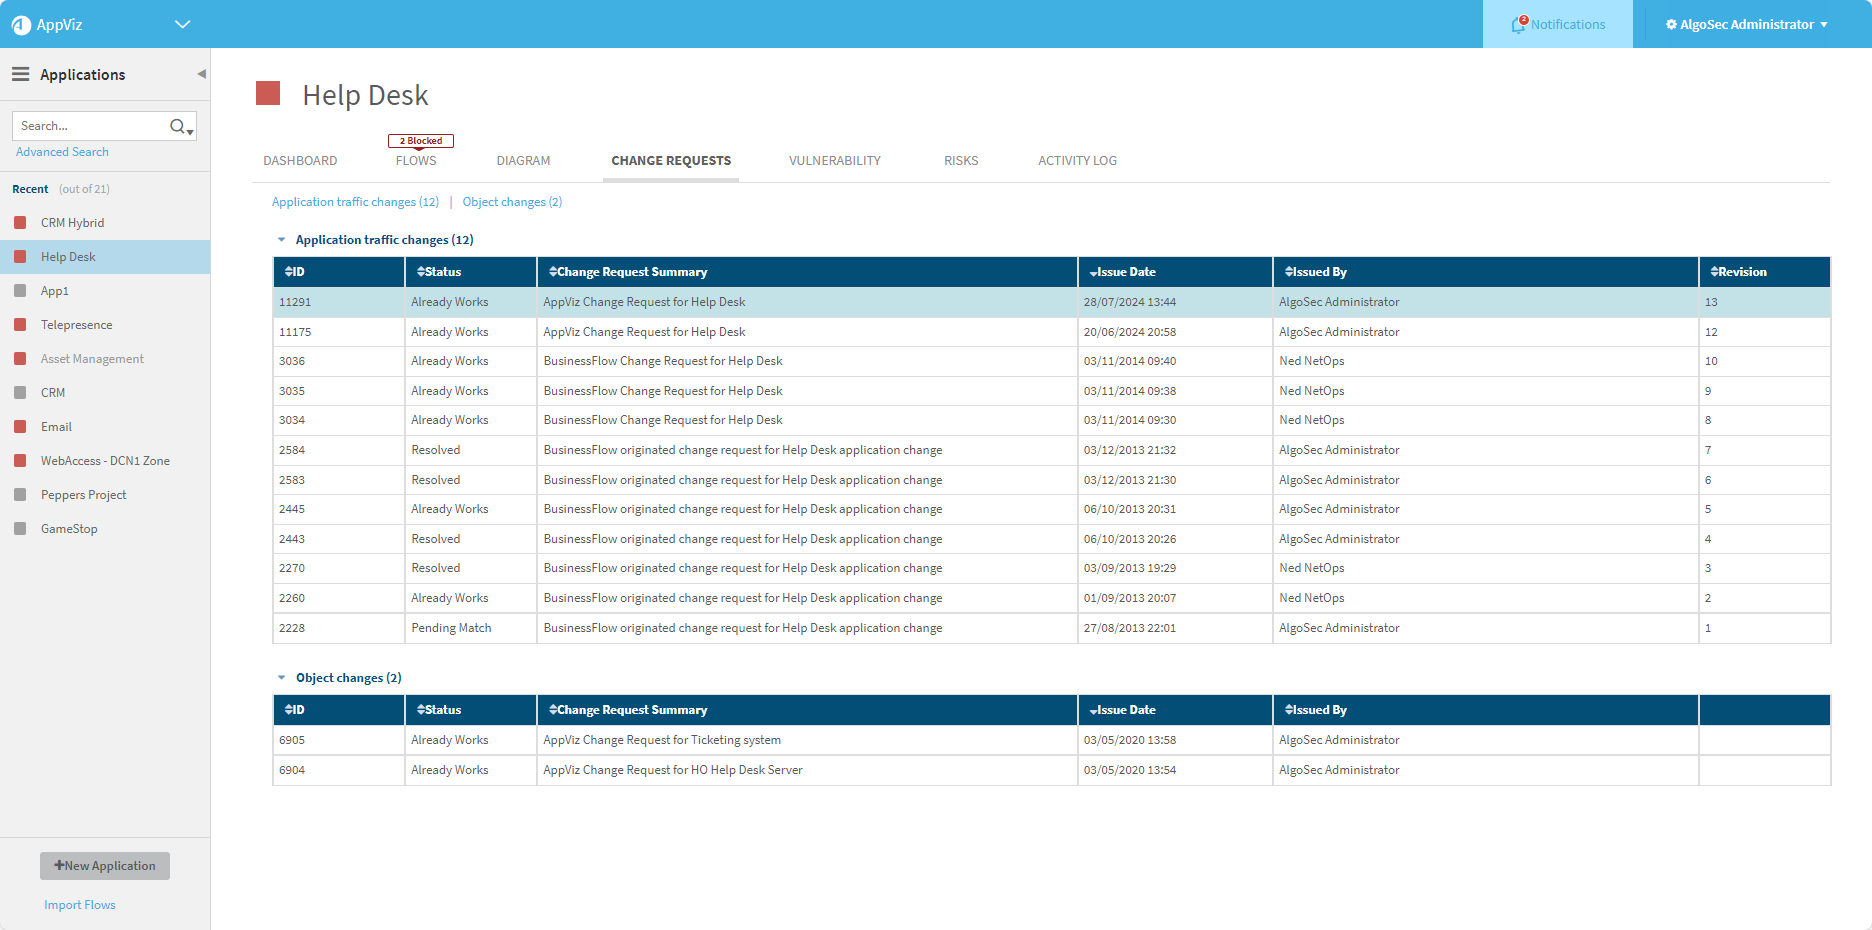Open the AlgoSec Administrator user menu
1872x930 pixels.
click(x=1746, y=24)
